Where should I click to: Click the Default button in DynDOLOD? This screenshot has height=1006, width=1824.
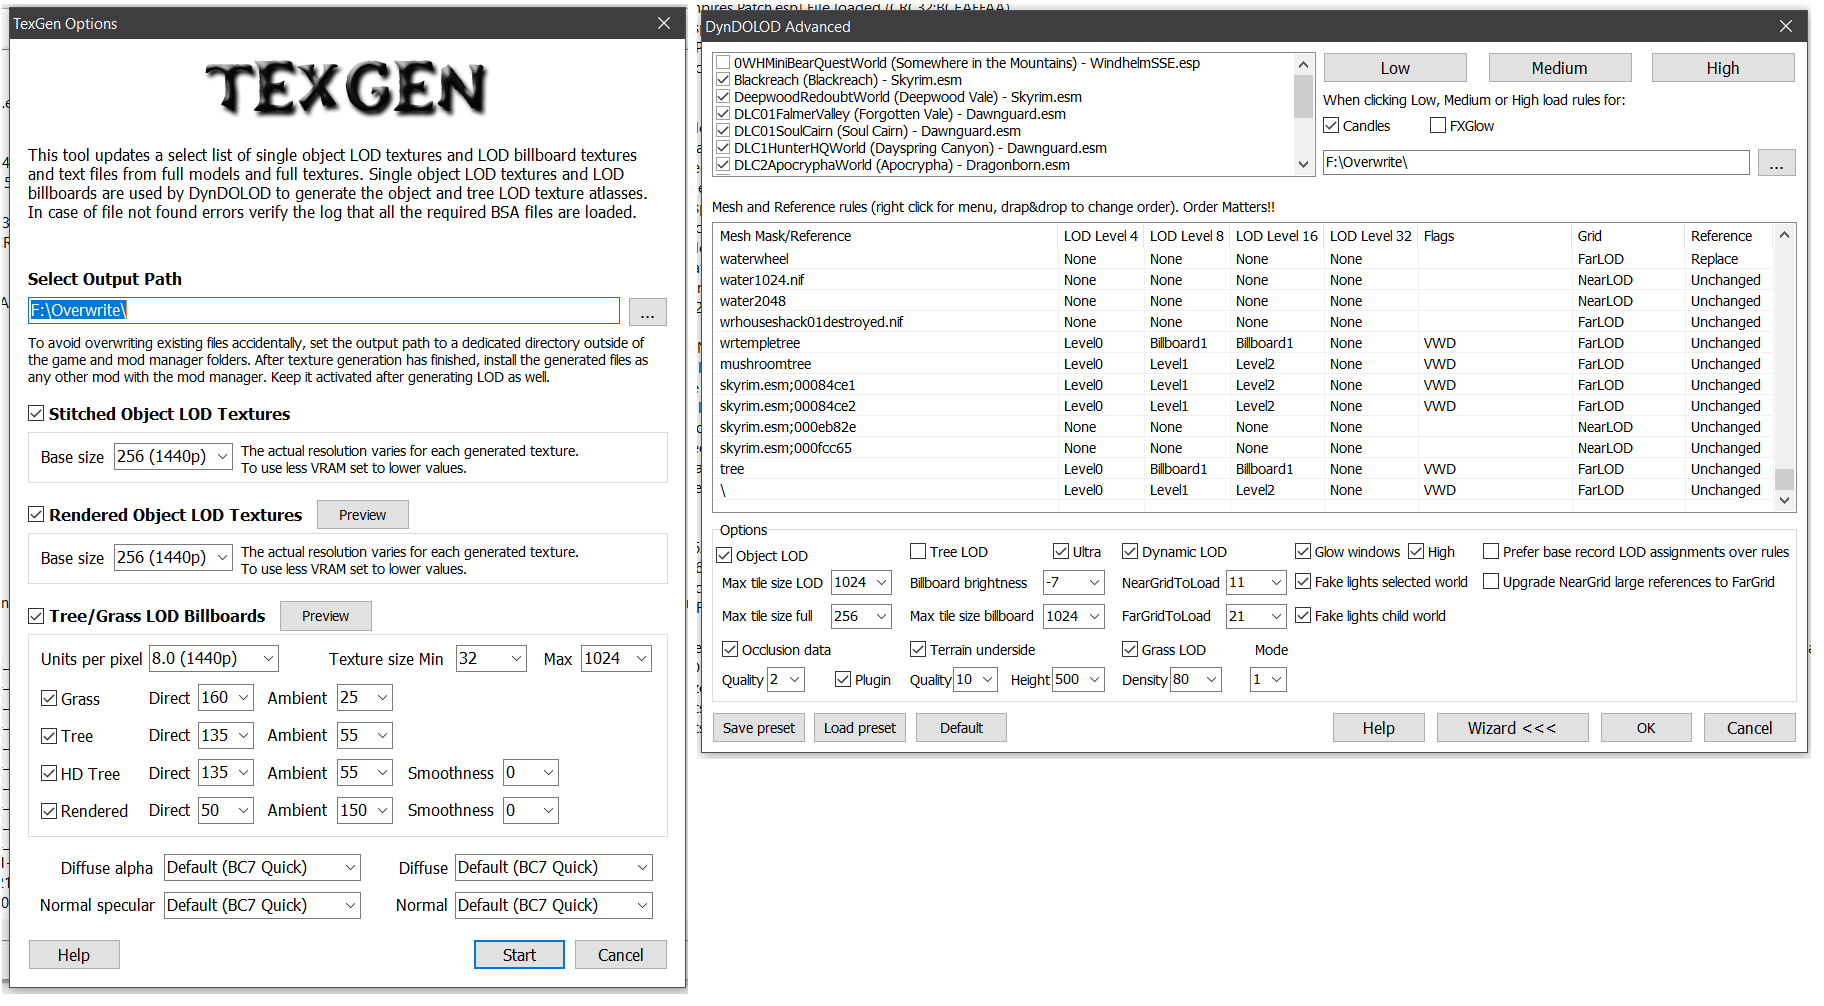click(x=961, y=728)
